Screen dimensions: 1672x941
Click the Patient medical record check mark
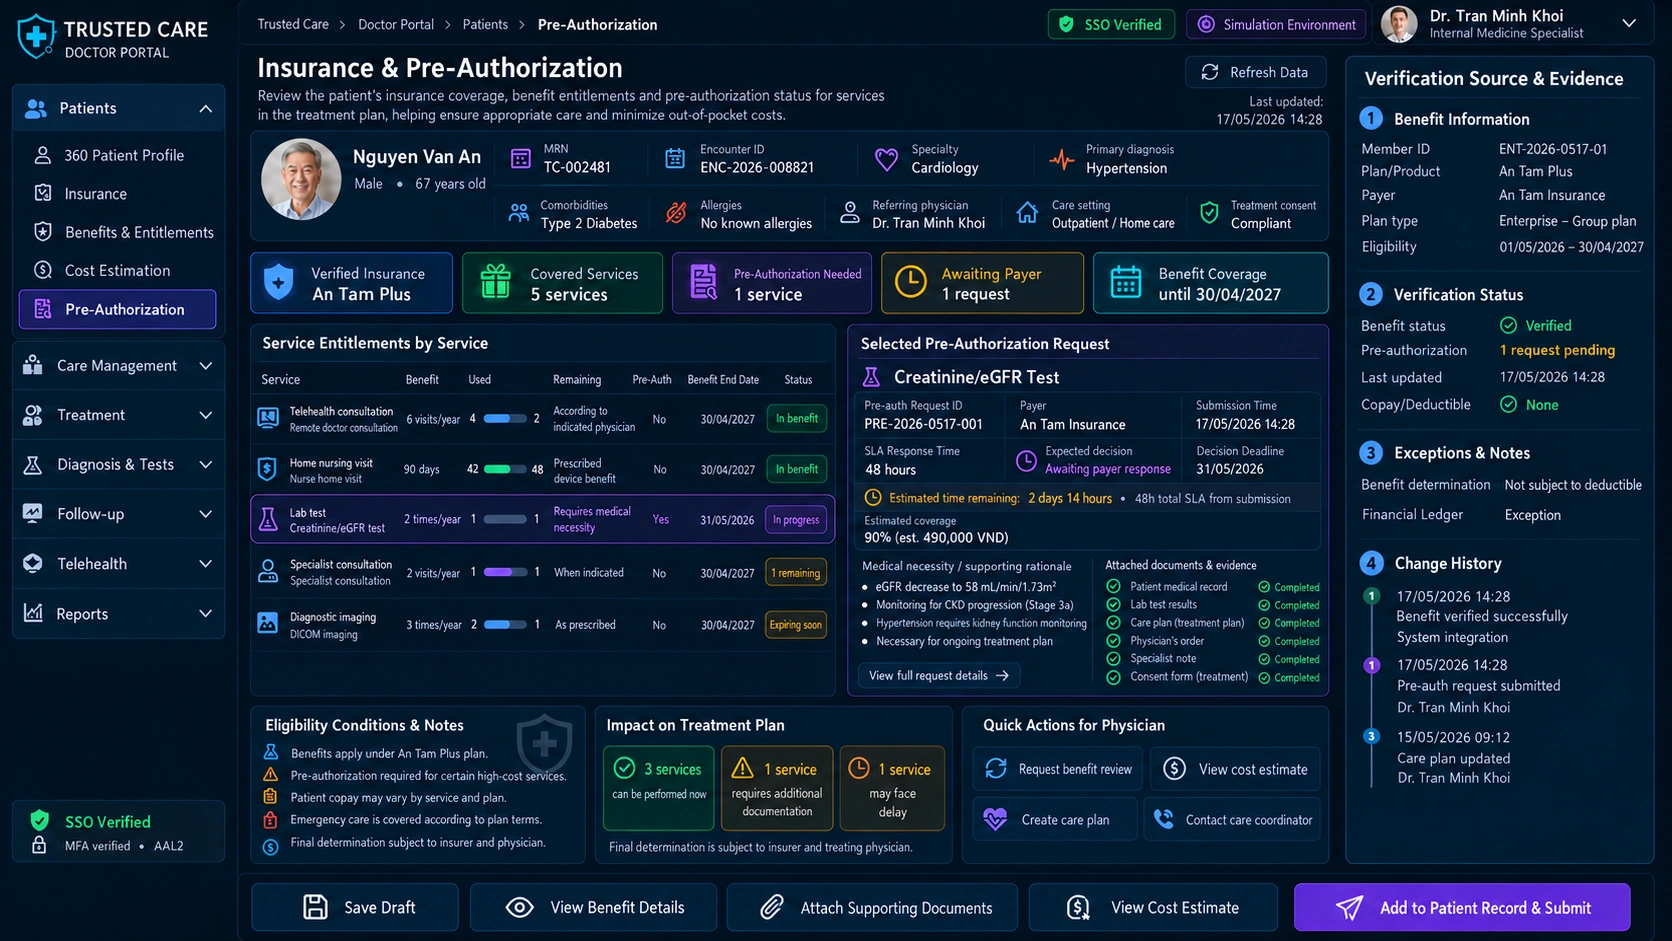coord(1113,587)
